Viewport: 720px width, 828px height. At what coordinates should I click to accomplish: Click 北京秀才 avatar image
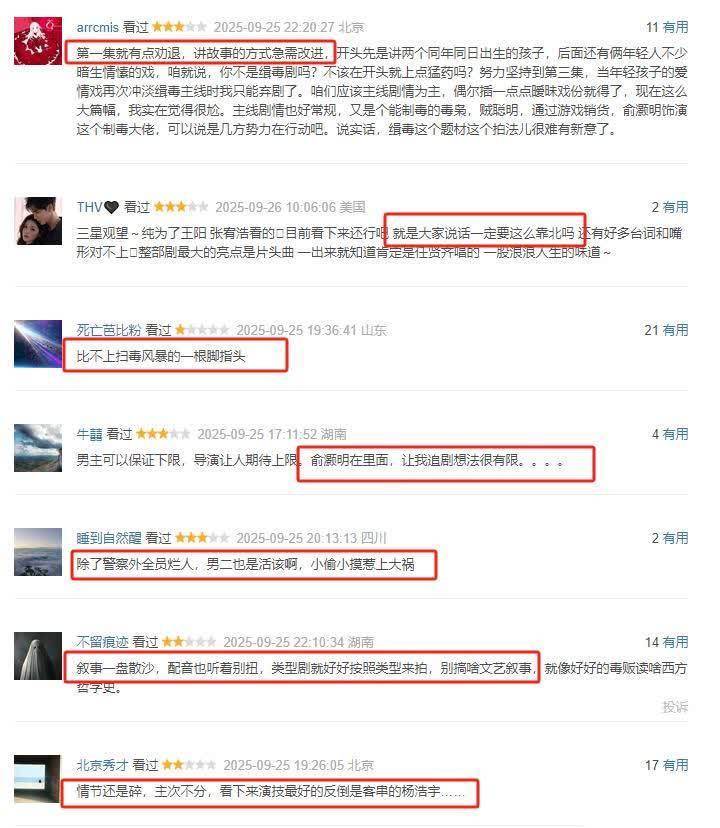[38, 779]
